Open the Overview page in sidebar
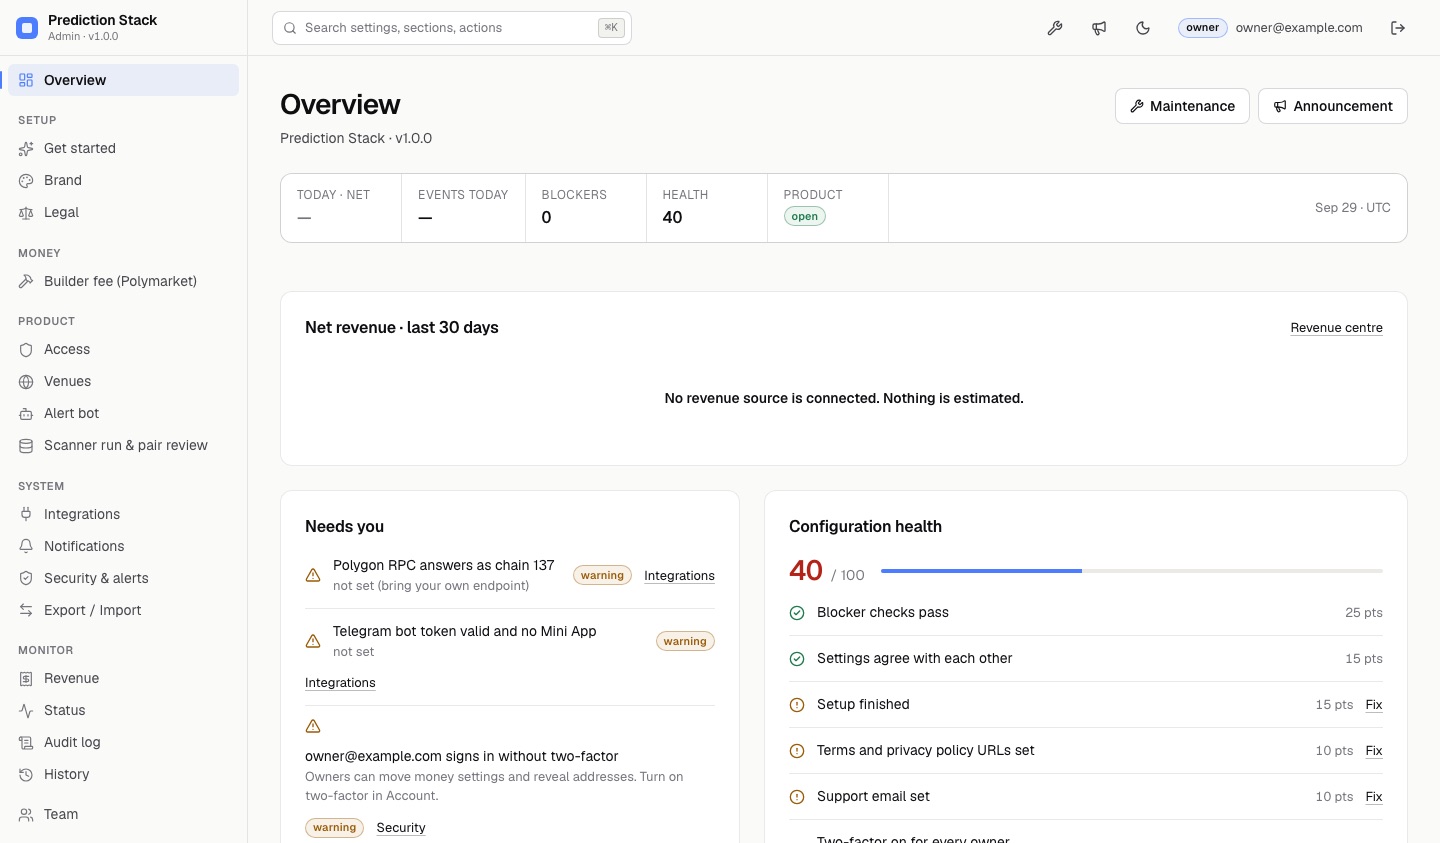This screenshot has width=1440, height=843. click(x=123, y=80)
